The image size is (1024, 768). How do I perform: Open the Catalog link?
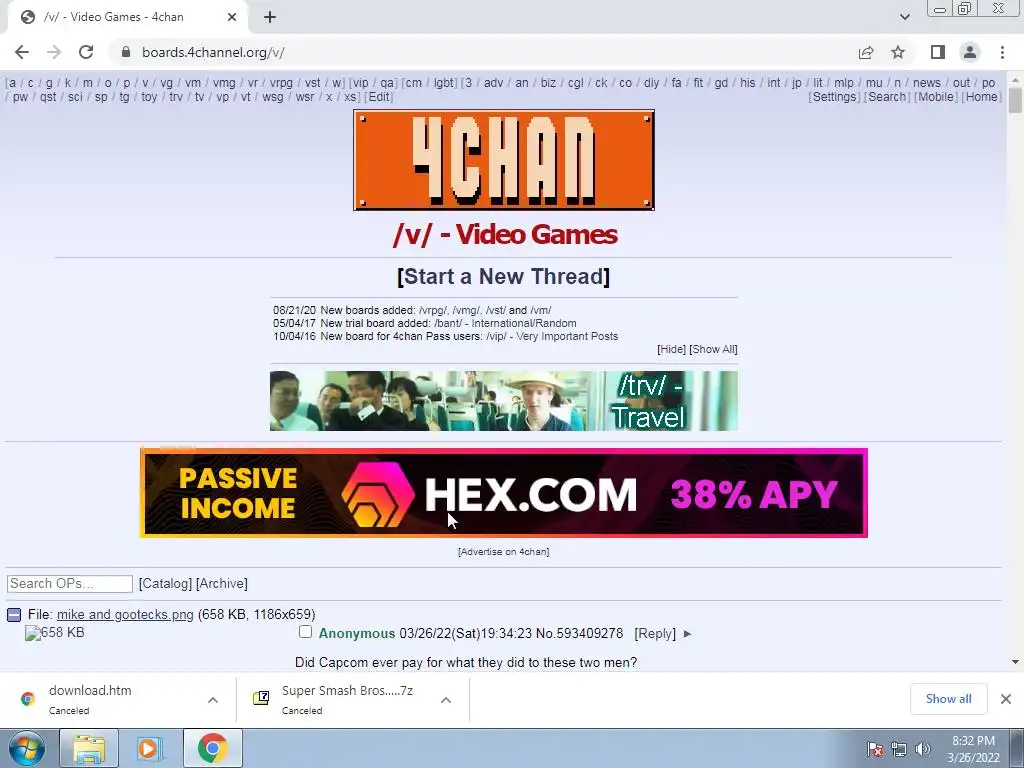point(165,583)
